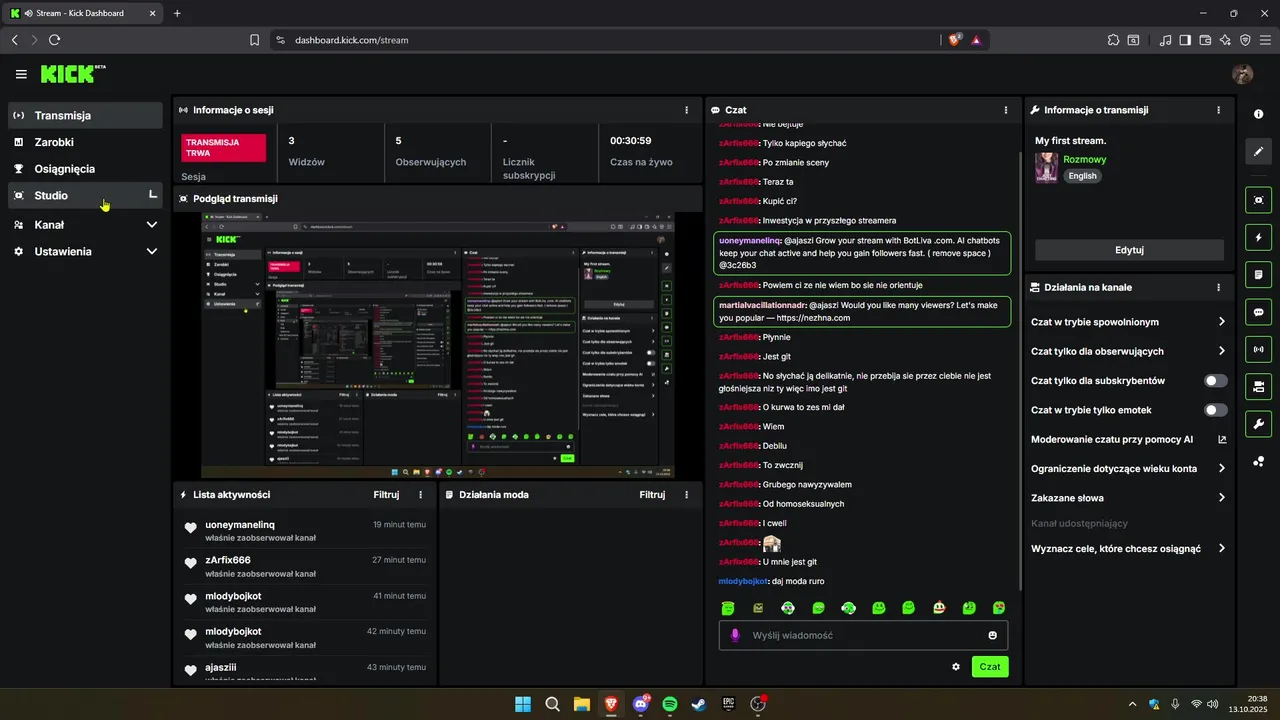Open kebab menu of Informacje o transmisji panel
1280x720 pixels.
tap(1218, 110)
